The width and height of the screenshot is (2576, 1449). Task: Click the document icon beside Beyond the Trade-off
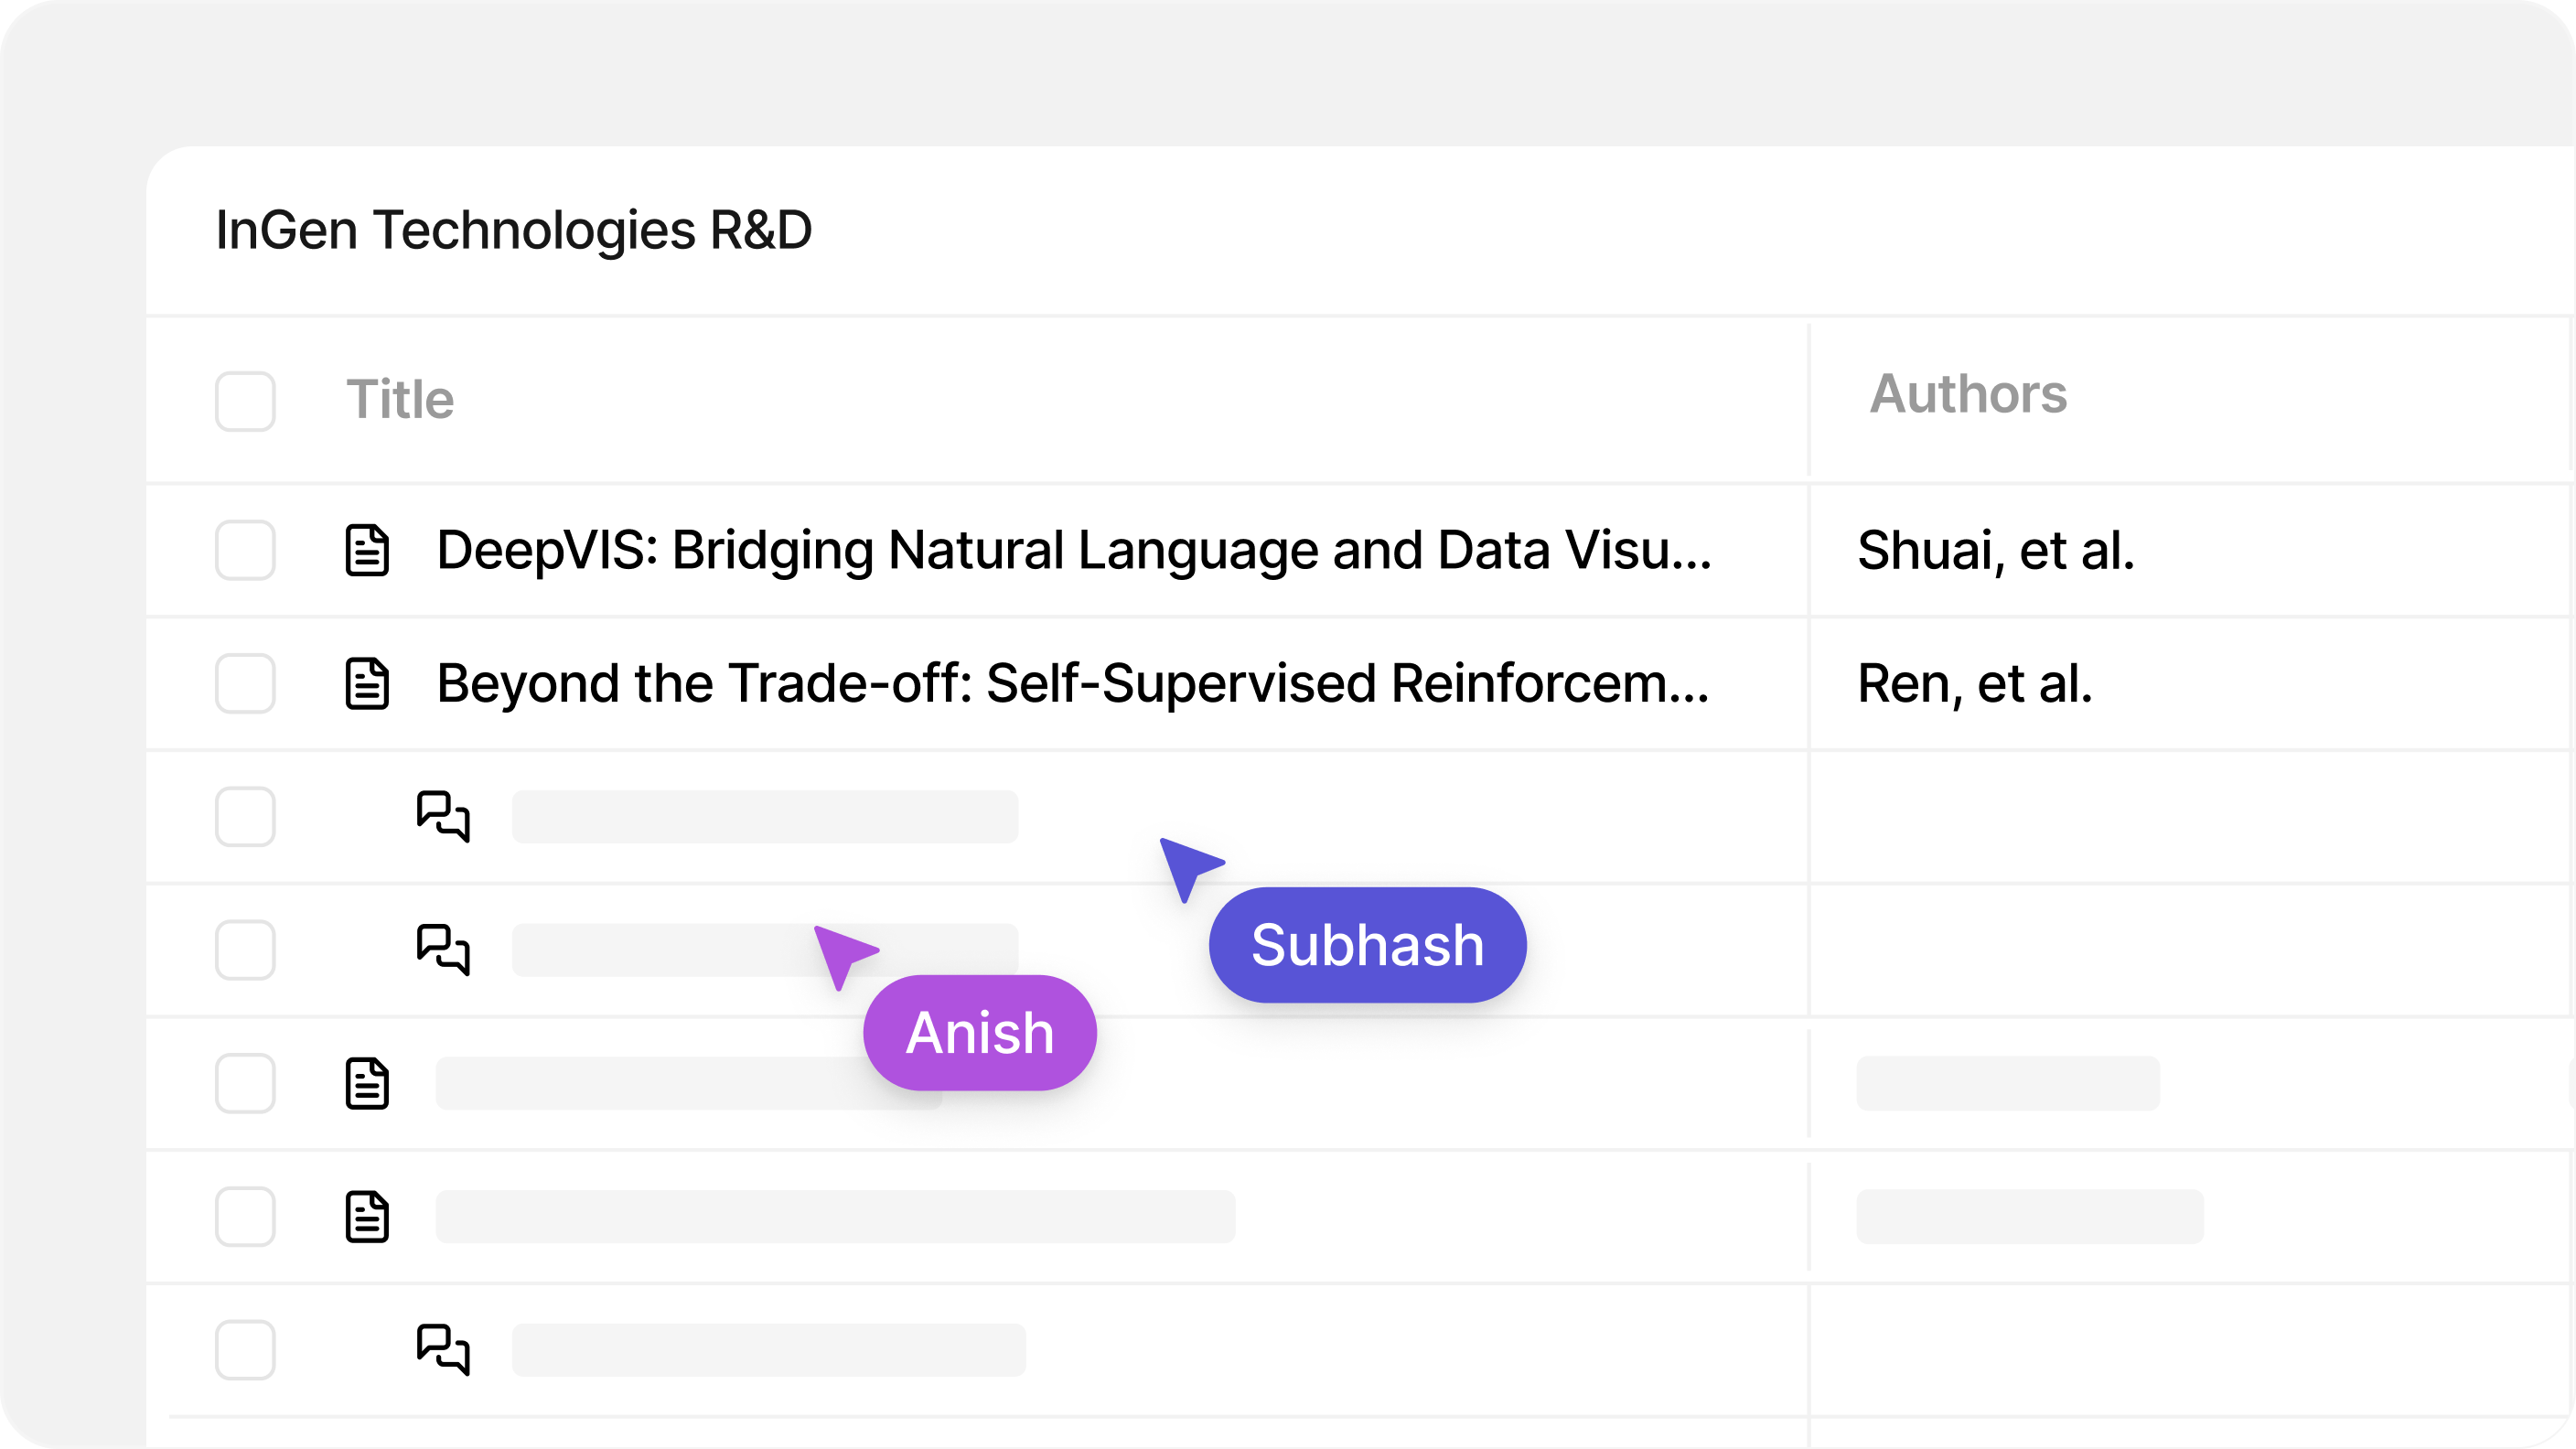pyautogui.click(x=368, y=685)
